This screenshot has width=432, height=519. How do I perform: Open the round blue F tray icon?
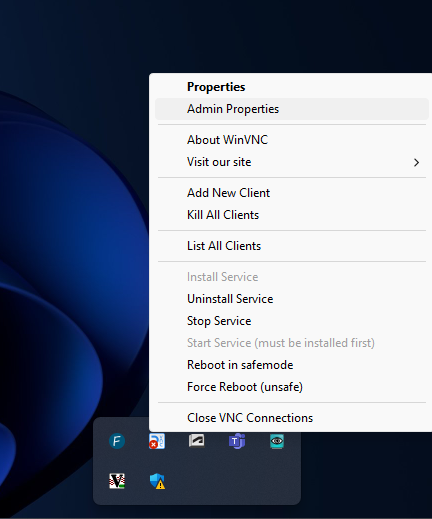pos(117,441)
